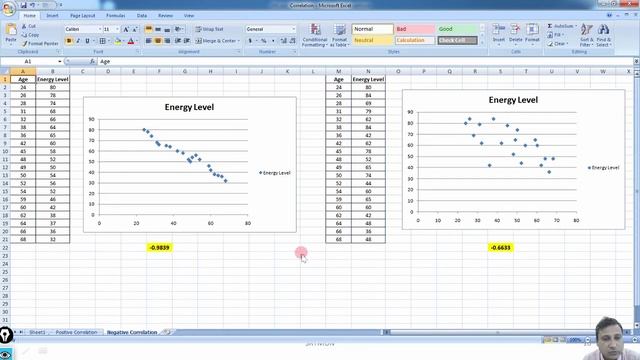Apply comma style number format
The image size is (640, 360).
point(273,41)
